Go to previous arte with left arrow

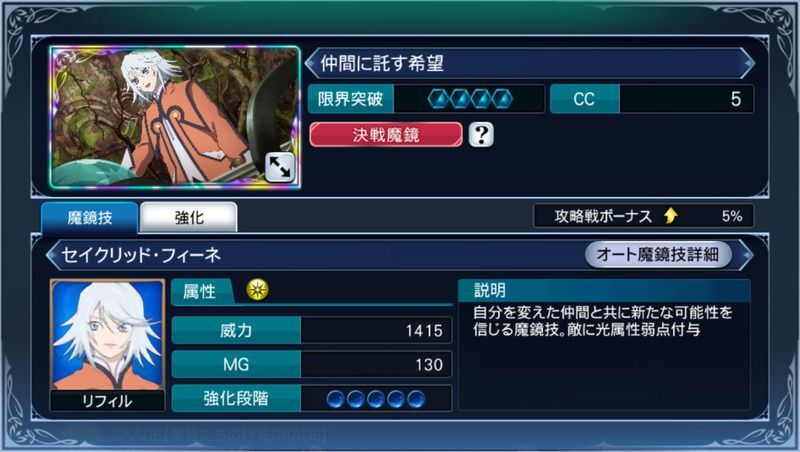coord(53,255)
